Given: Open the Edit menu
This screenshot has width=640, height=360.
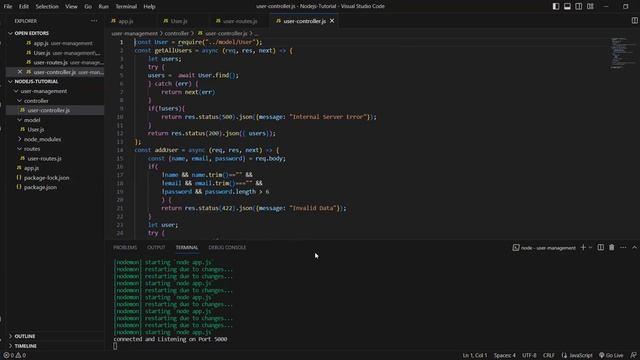Looking at the screenshot, I should click(x=24, y=7).
